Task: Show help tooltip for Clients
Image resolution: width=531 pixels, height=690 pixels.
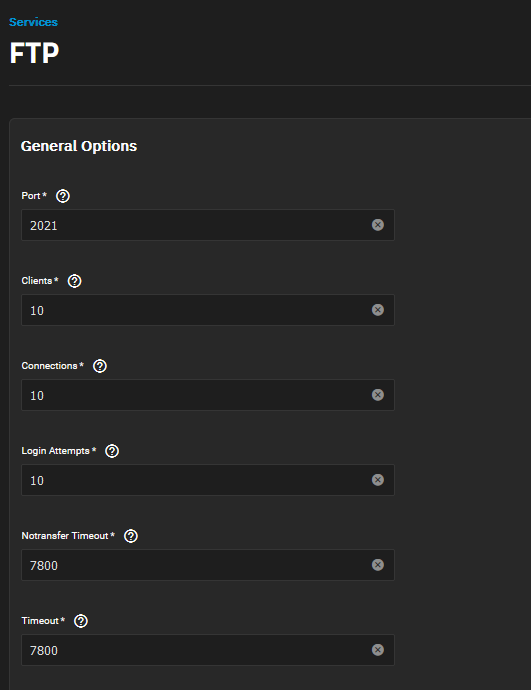Action: point(74,281)
